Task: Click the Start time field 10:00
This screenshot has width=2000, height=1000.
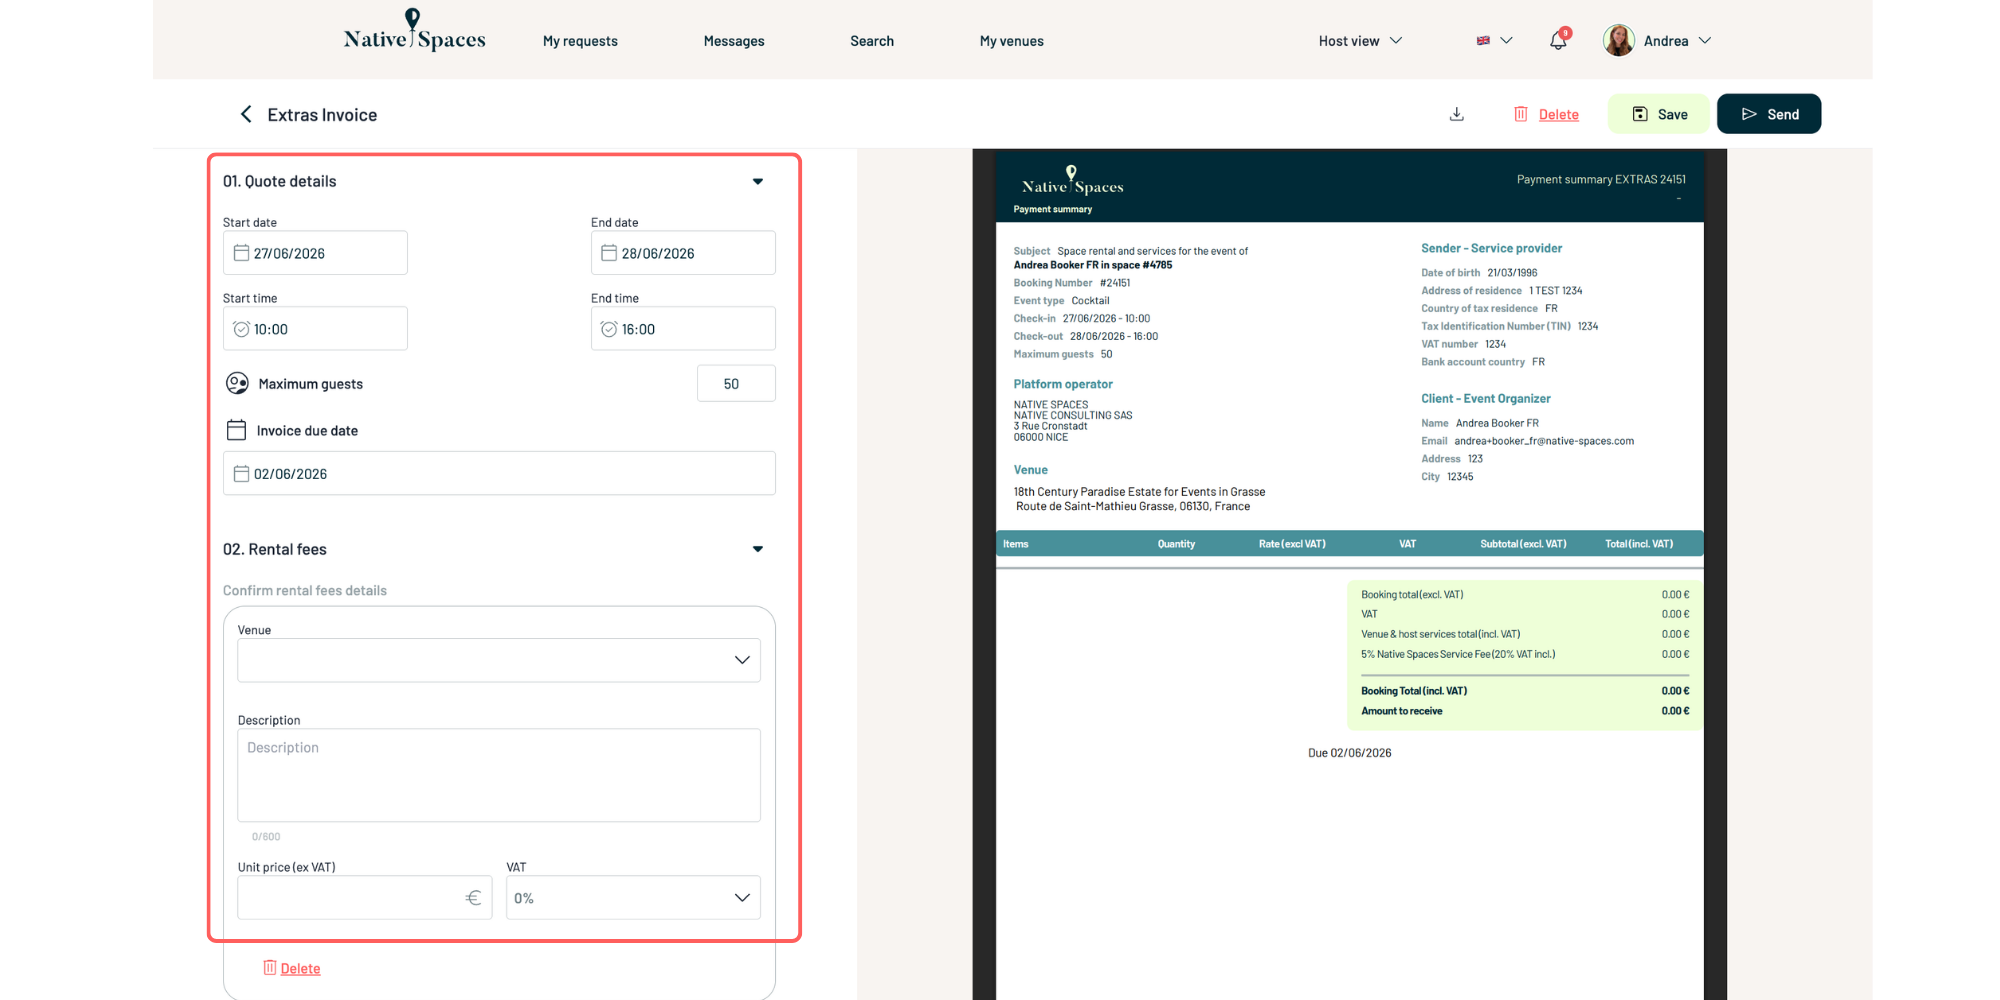Action: (315, 329)
